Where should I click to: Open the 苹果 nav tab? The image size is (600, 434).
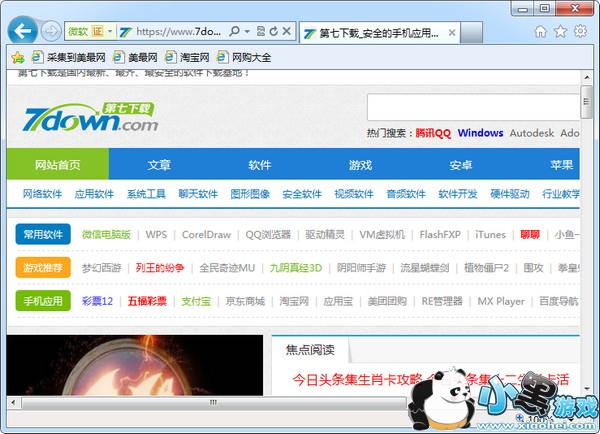click(x=561, y=165)
